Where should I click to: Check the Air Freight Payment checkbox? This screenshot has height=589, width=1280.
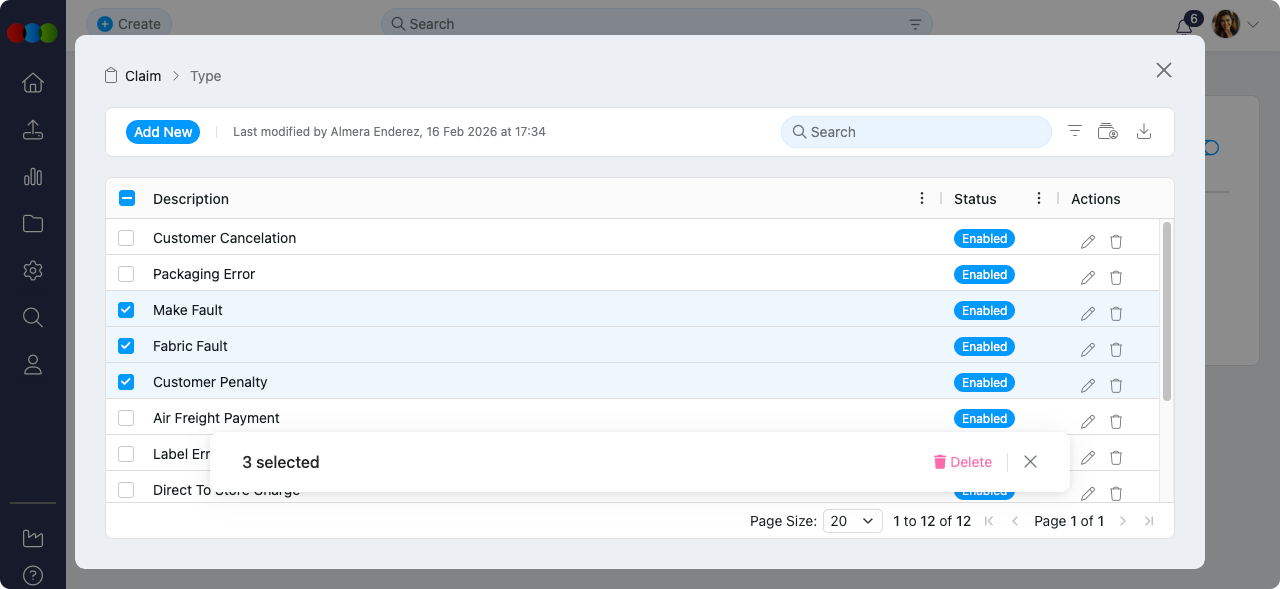126,418
